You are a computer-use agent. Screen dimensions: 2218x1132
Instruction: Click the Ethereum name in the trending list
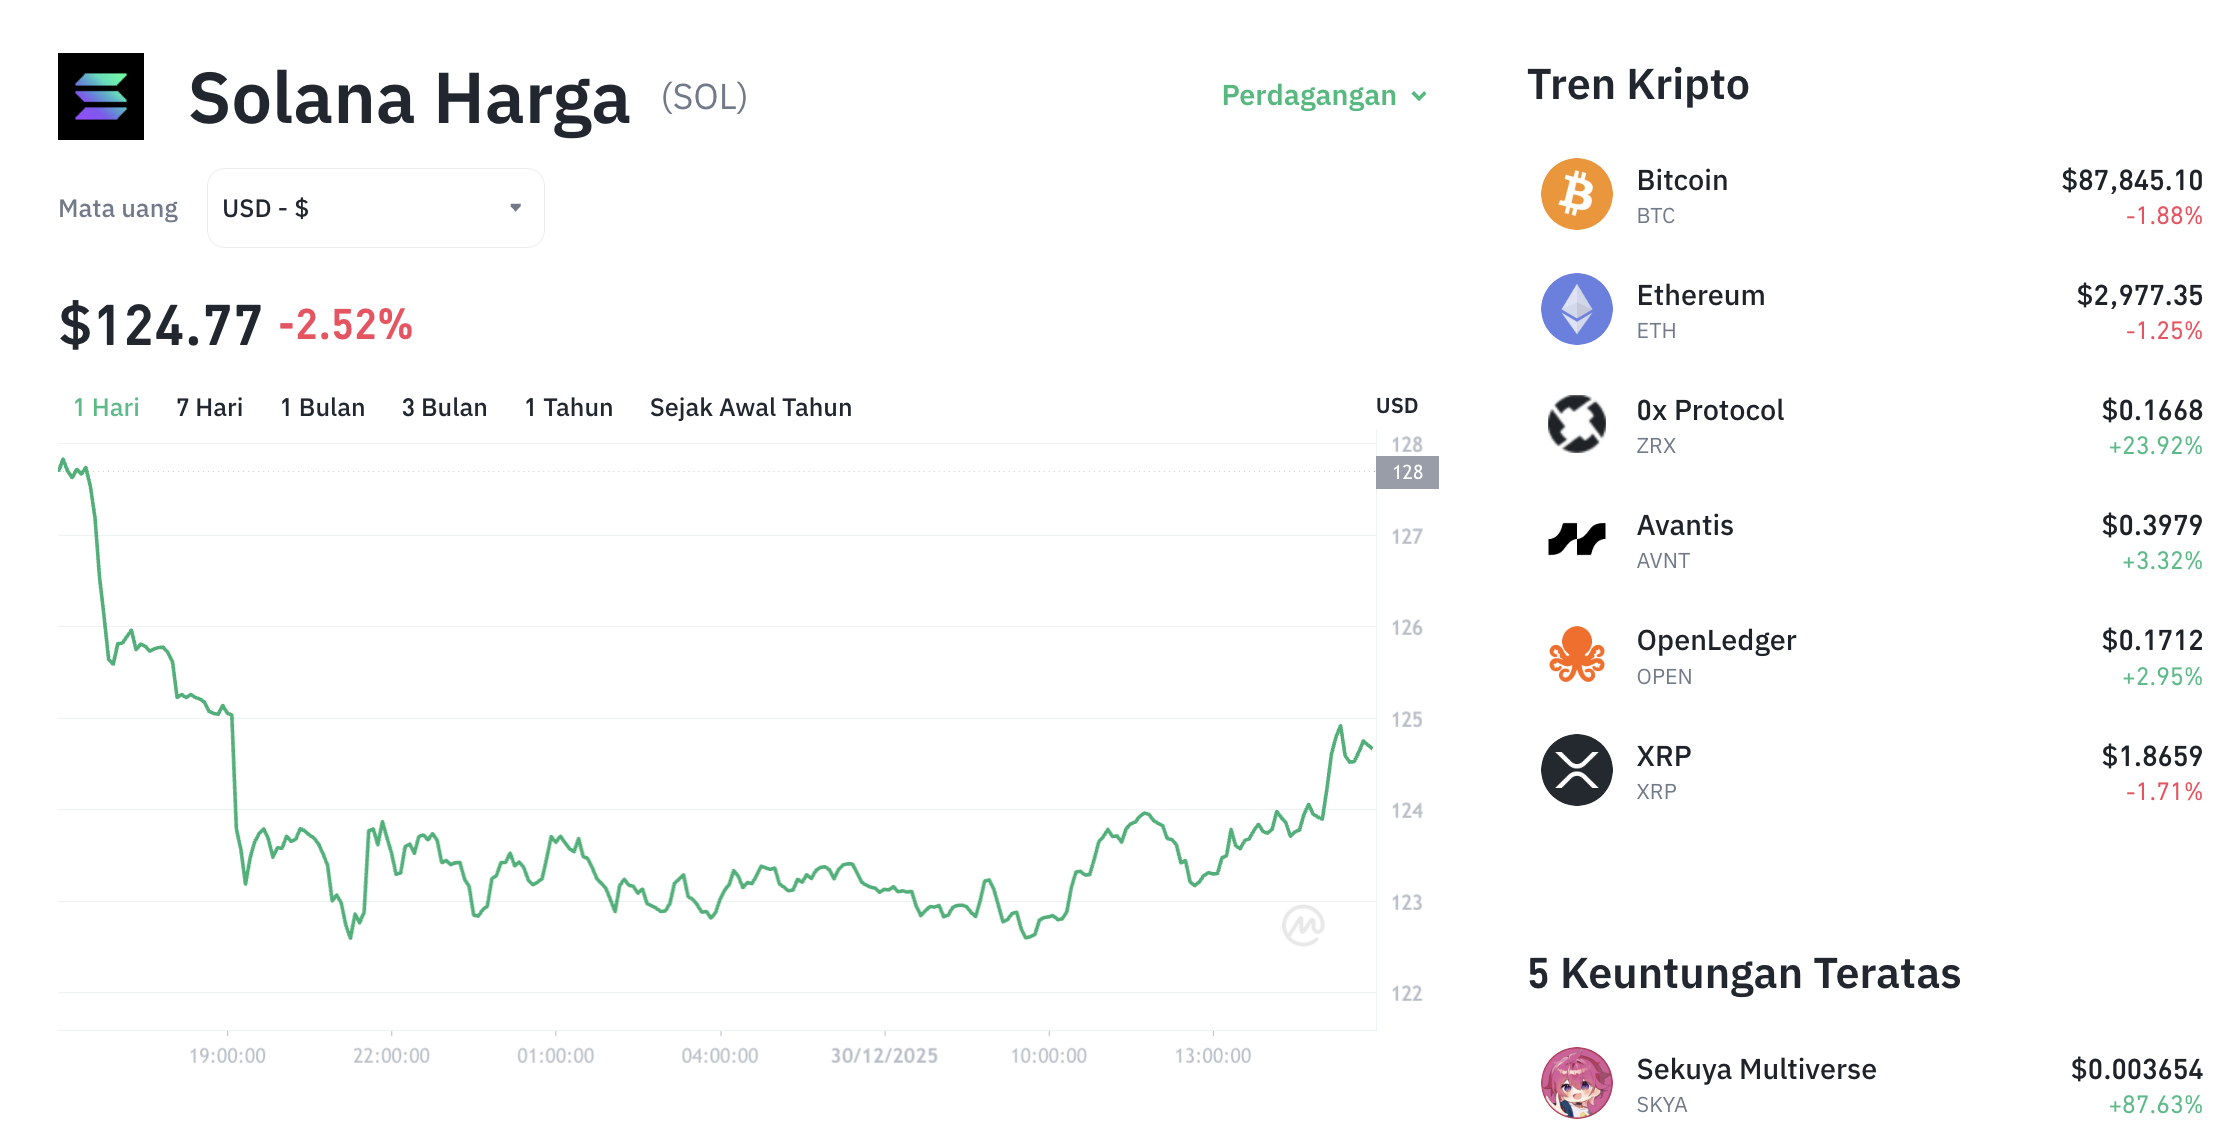pyautogui.click(x=1701, y=295)
